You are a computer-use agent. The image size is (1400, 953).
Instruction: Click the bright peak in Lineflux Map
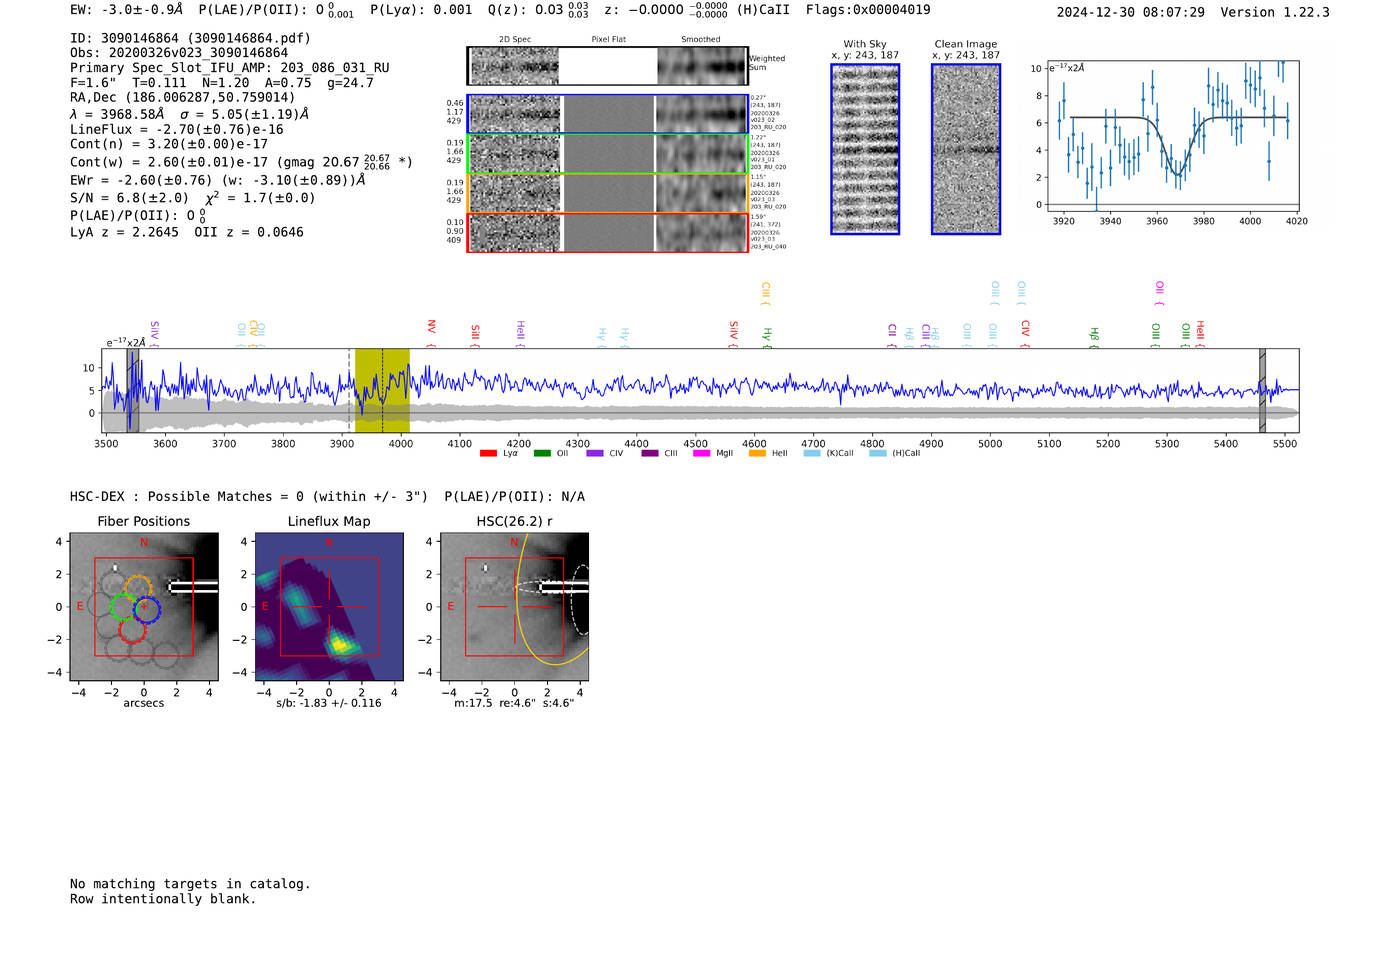click(x=341, y=645)
